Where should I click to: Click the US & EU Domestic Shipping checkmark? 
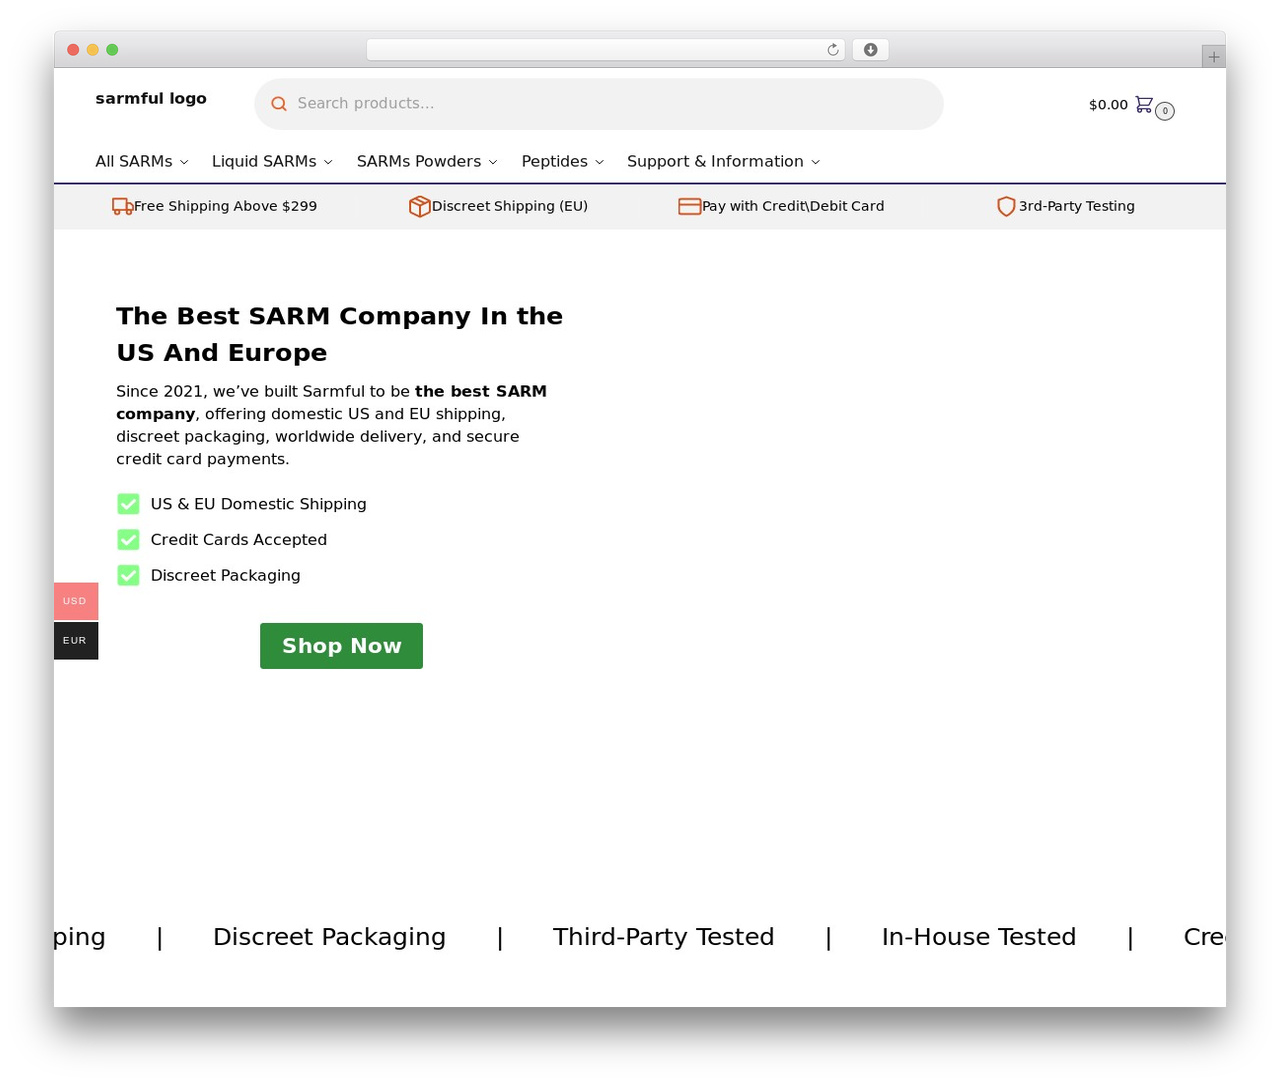point(128,504)
